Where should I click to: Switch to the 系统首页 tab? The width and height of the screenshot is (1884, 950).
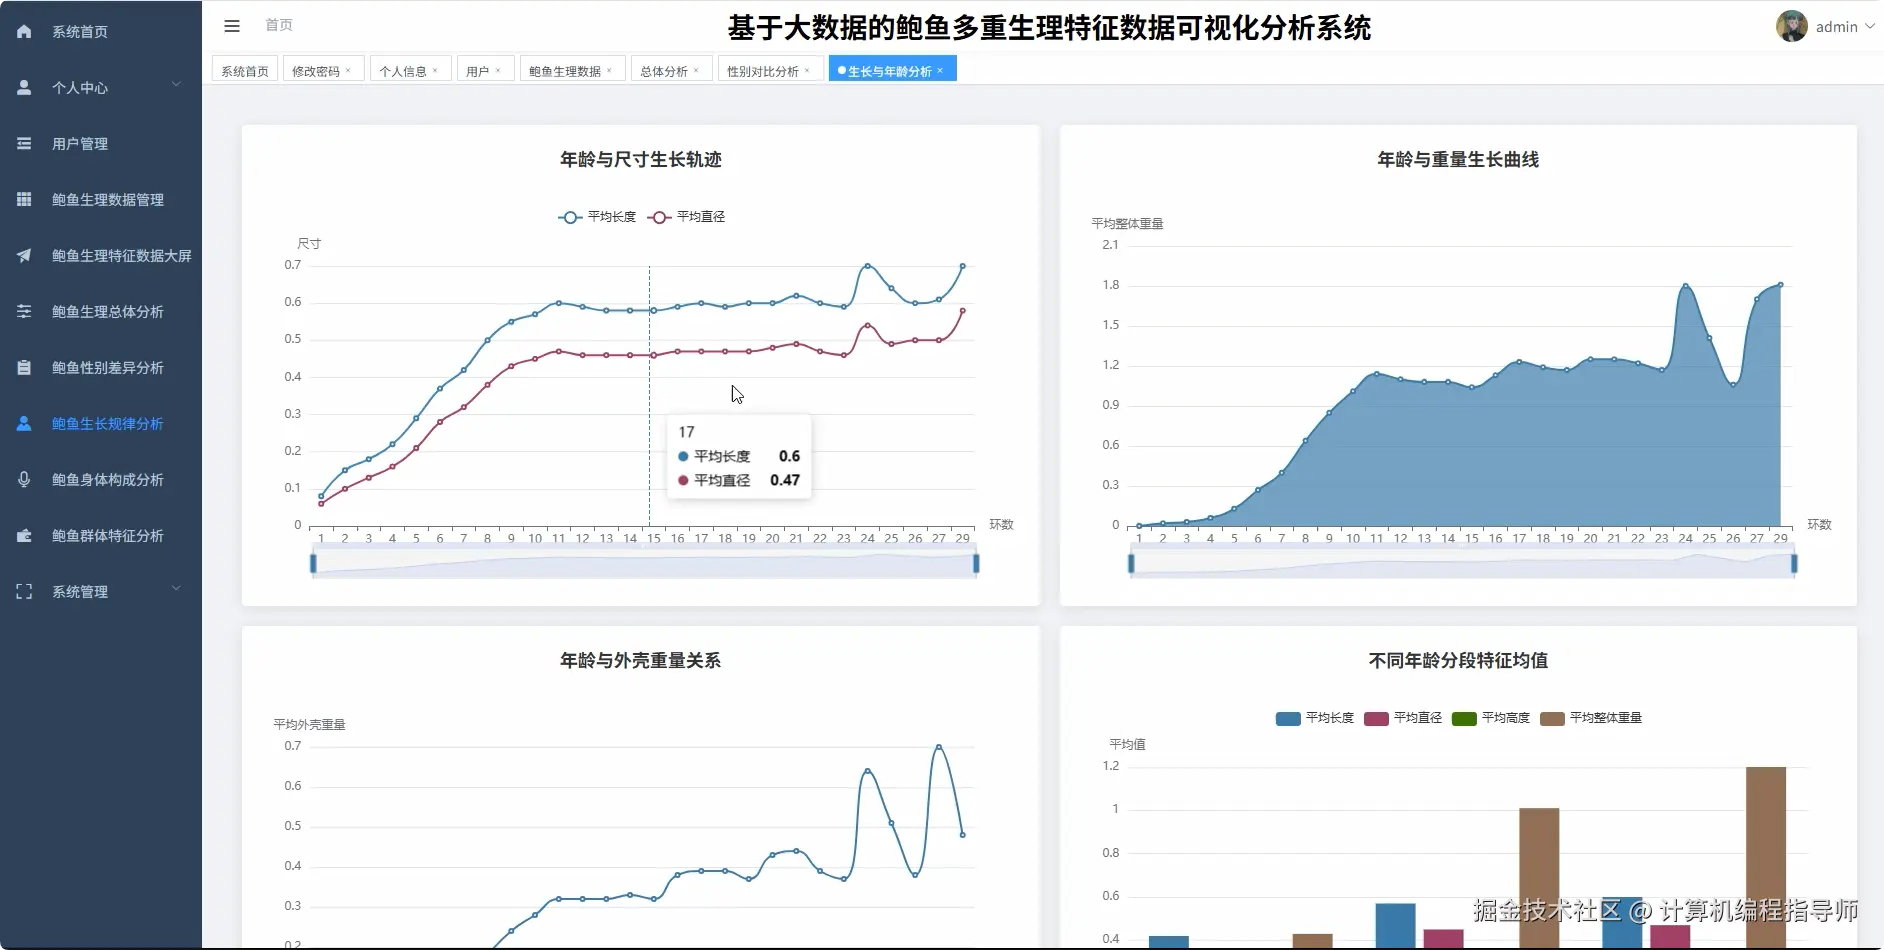pyautogui.click(x=245, y=71)
